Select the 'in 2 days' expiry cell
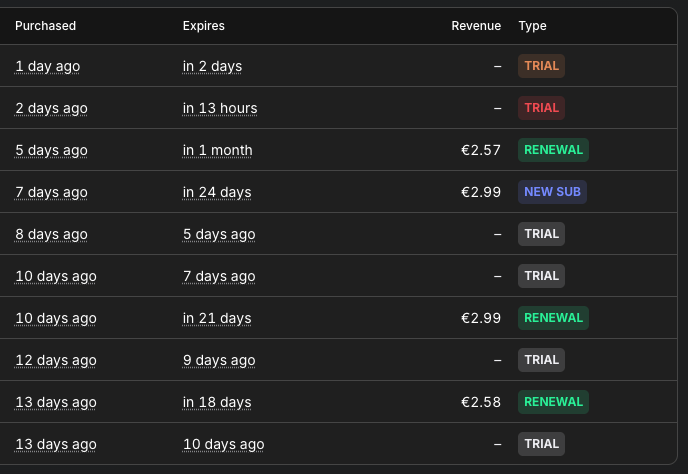The height and width of the screenshot is (474, 688). point(212,66)
